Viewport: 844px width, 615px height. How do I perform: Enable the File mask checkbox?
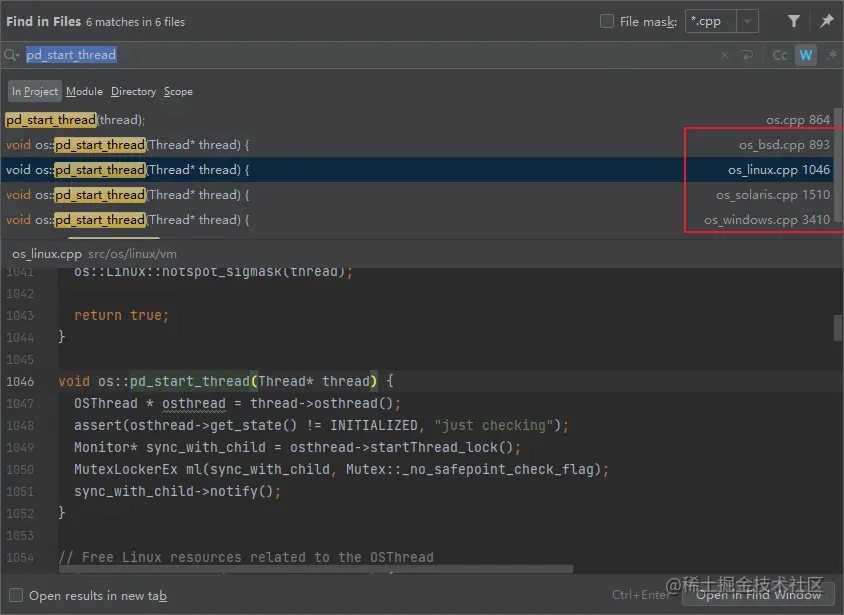pyautogui.click(x=607, y=21)
